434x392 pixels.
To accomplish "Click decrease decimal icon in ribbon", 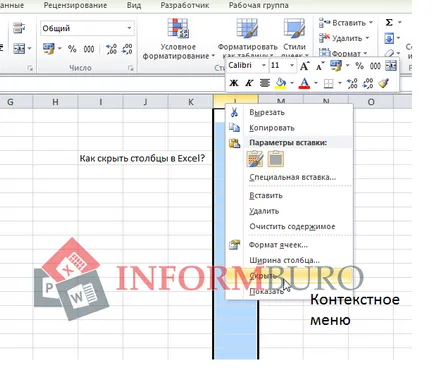I will tap(127, 49).
